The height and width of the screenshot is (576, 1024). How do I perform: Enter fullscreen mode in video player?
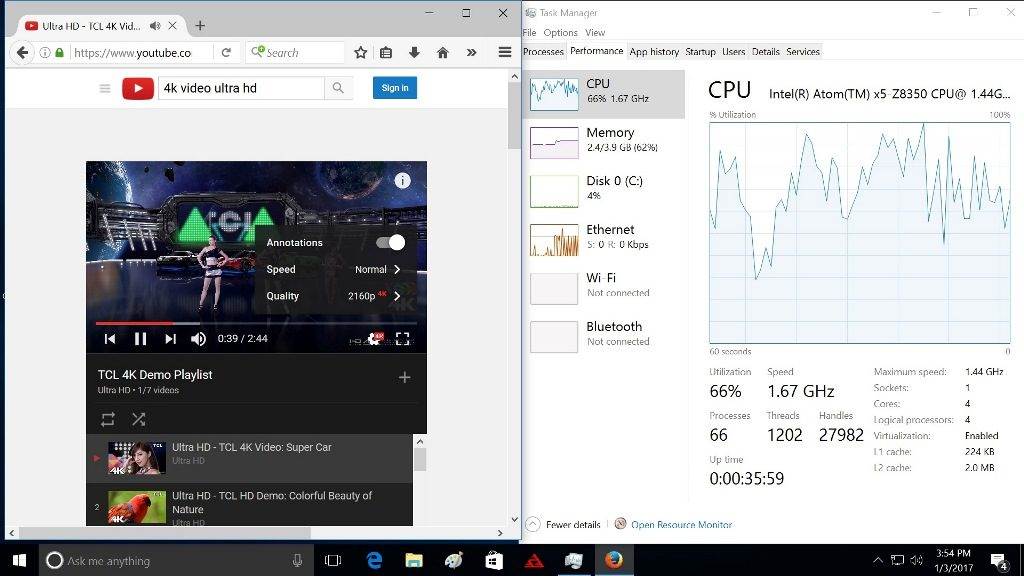point(402,339)
